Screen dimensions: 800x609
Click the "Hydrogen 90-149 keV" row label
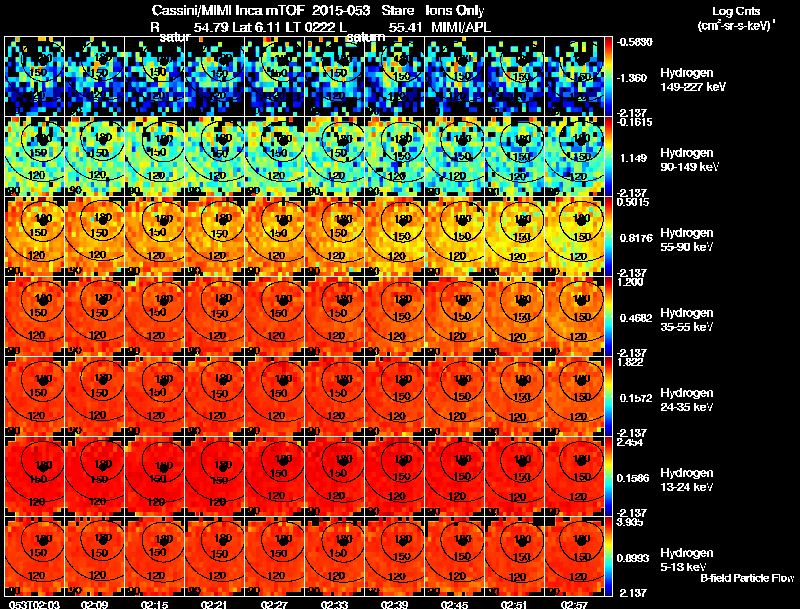coord(689,160)
